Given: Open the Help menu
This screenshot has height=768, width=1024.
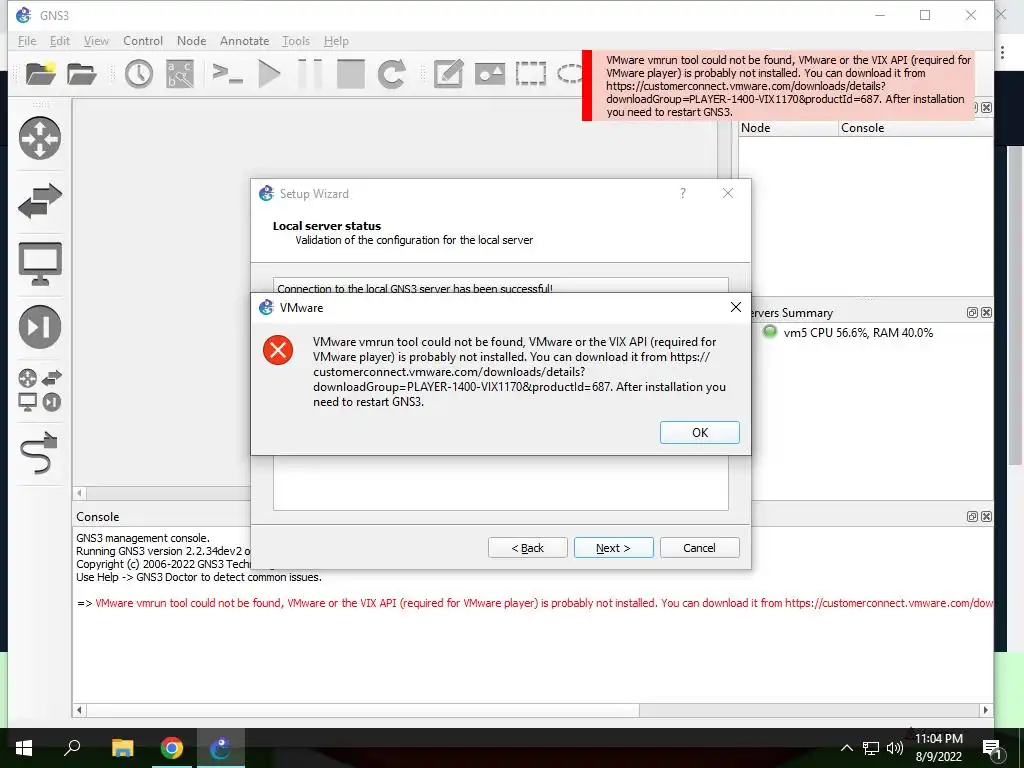Looking at the screenshot, I should tap(336, 40).
